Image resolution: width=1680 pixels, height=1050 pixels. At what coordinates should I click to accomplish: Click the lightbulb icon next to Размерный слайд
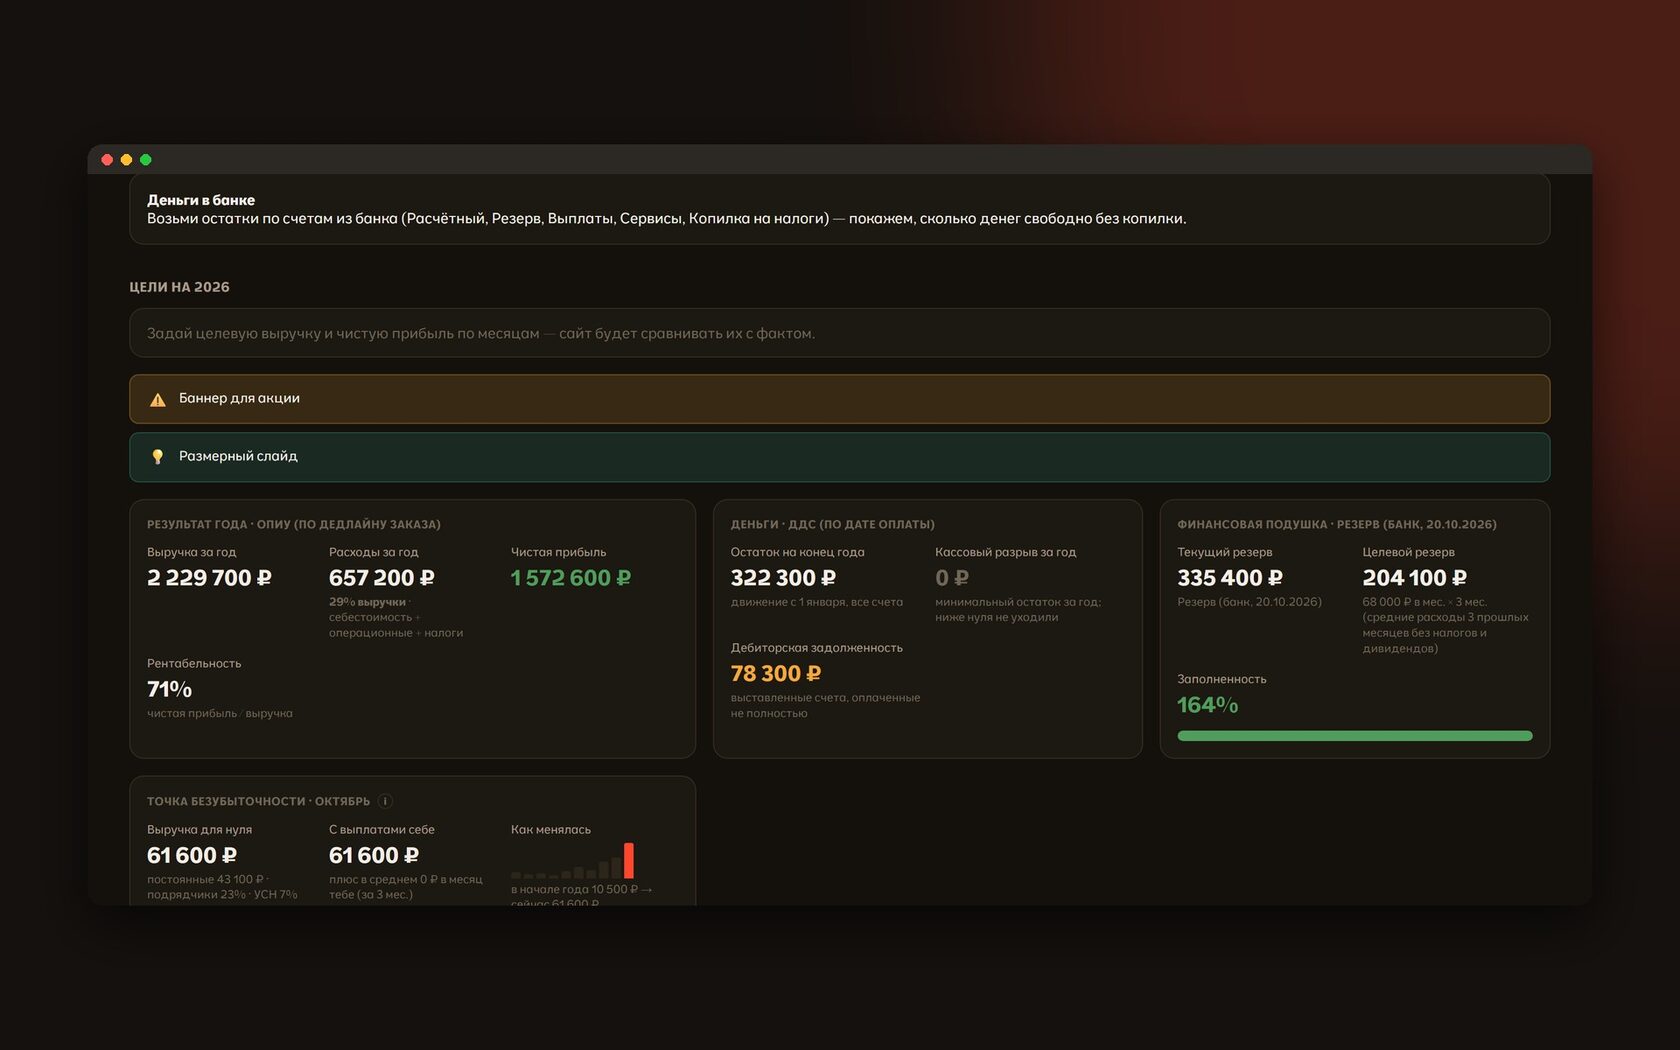[x=157, y=456]
